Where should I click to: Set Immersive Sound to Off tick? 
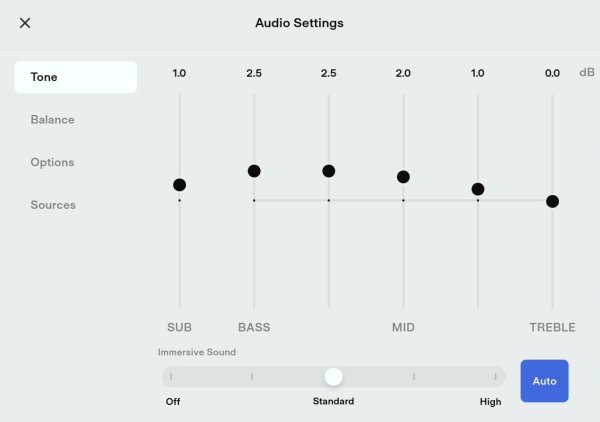pyautogui.click(x=171, y=377)
